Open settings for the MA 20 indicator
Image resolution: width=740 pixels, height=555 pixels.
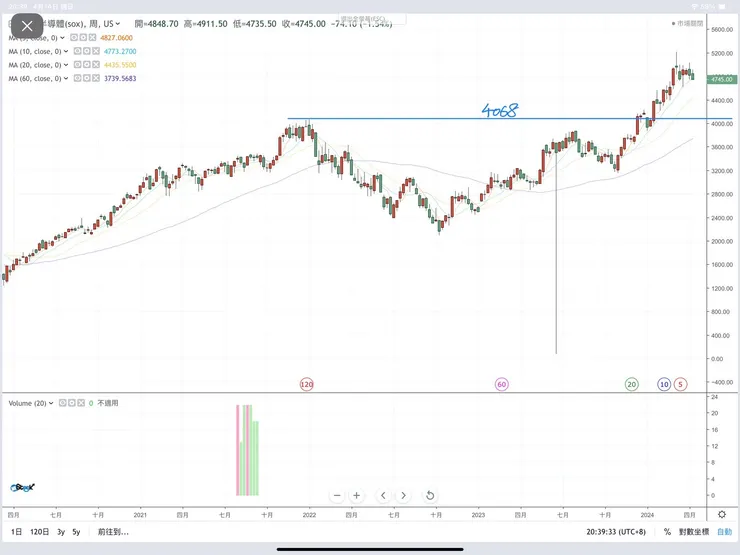pos(87,65)
